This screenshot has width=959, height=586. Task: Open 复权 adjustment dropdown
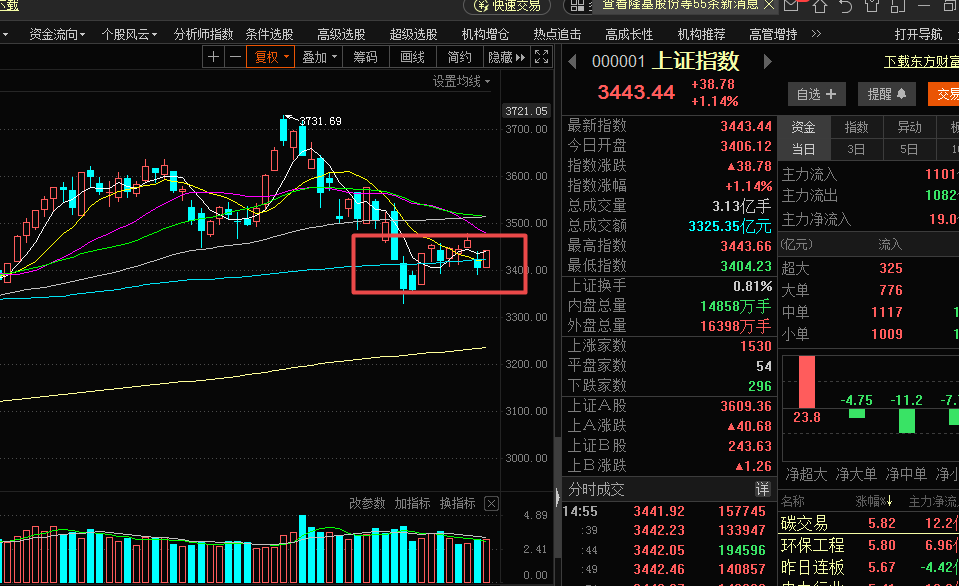(x=270, y=57)
